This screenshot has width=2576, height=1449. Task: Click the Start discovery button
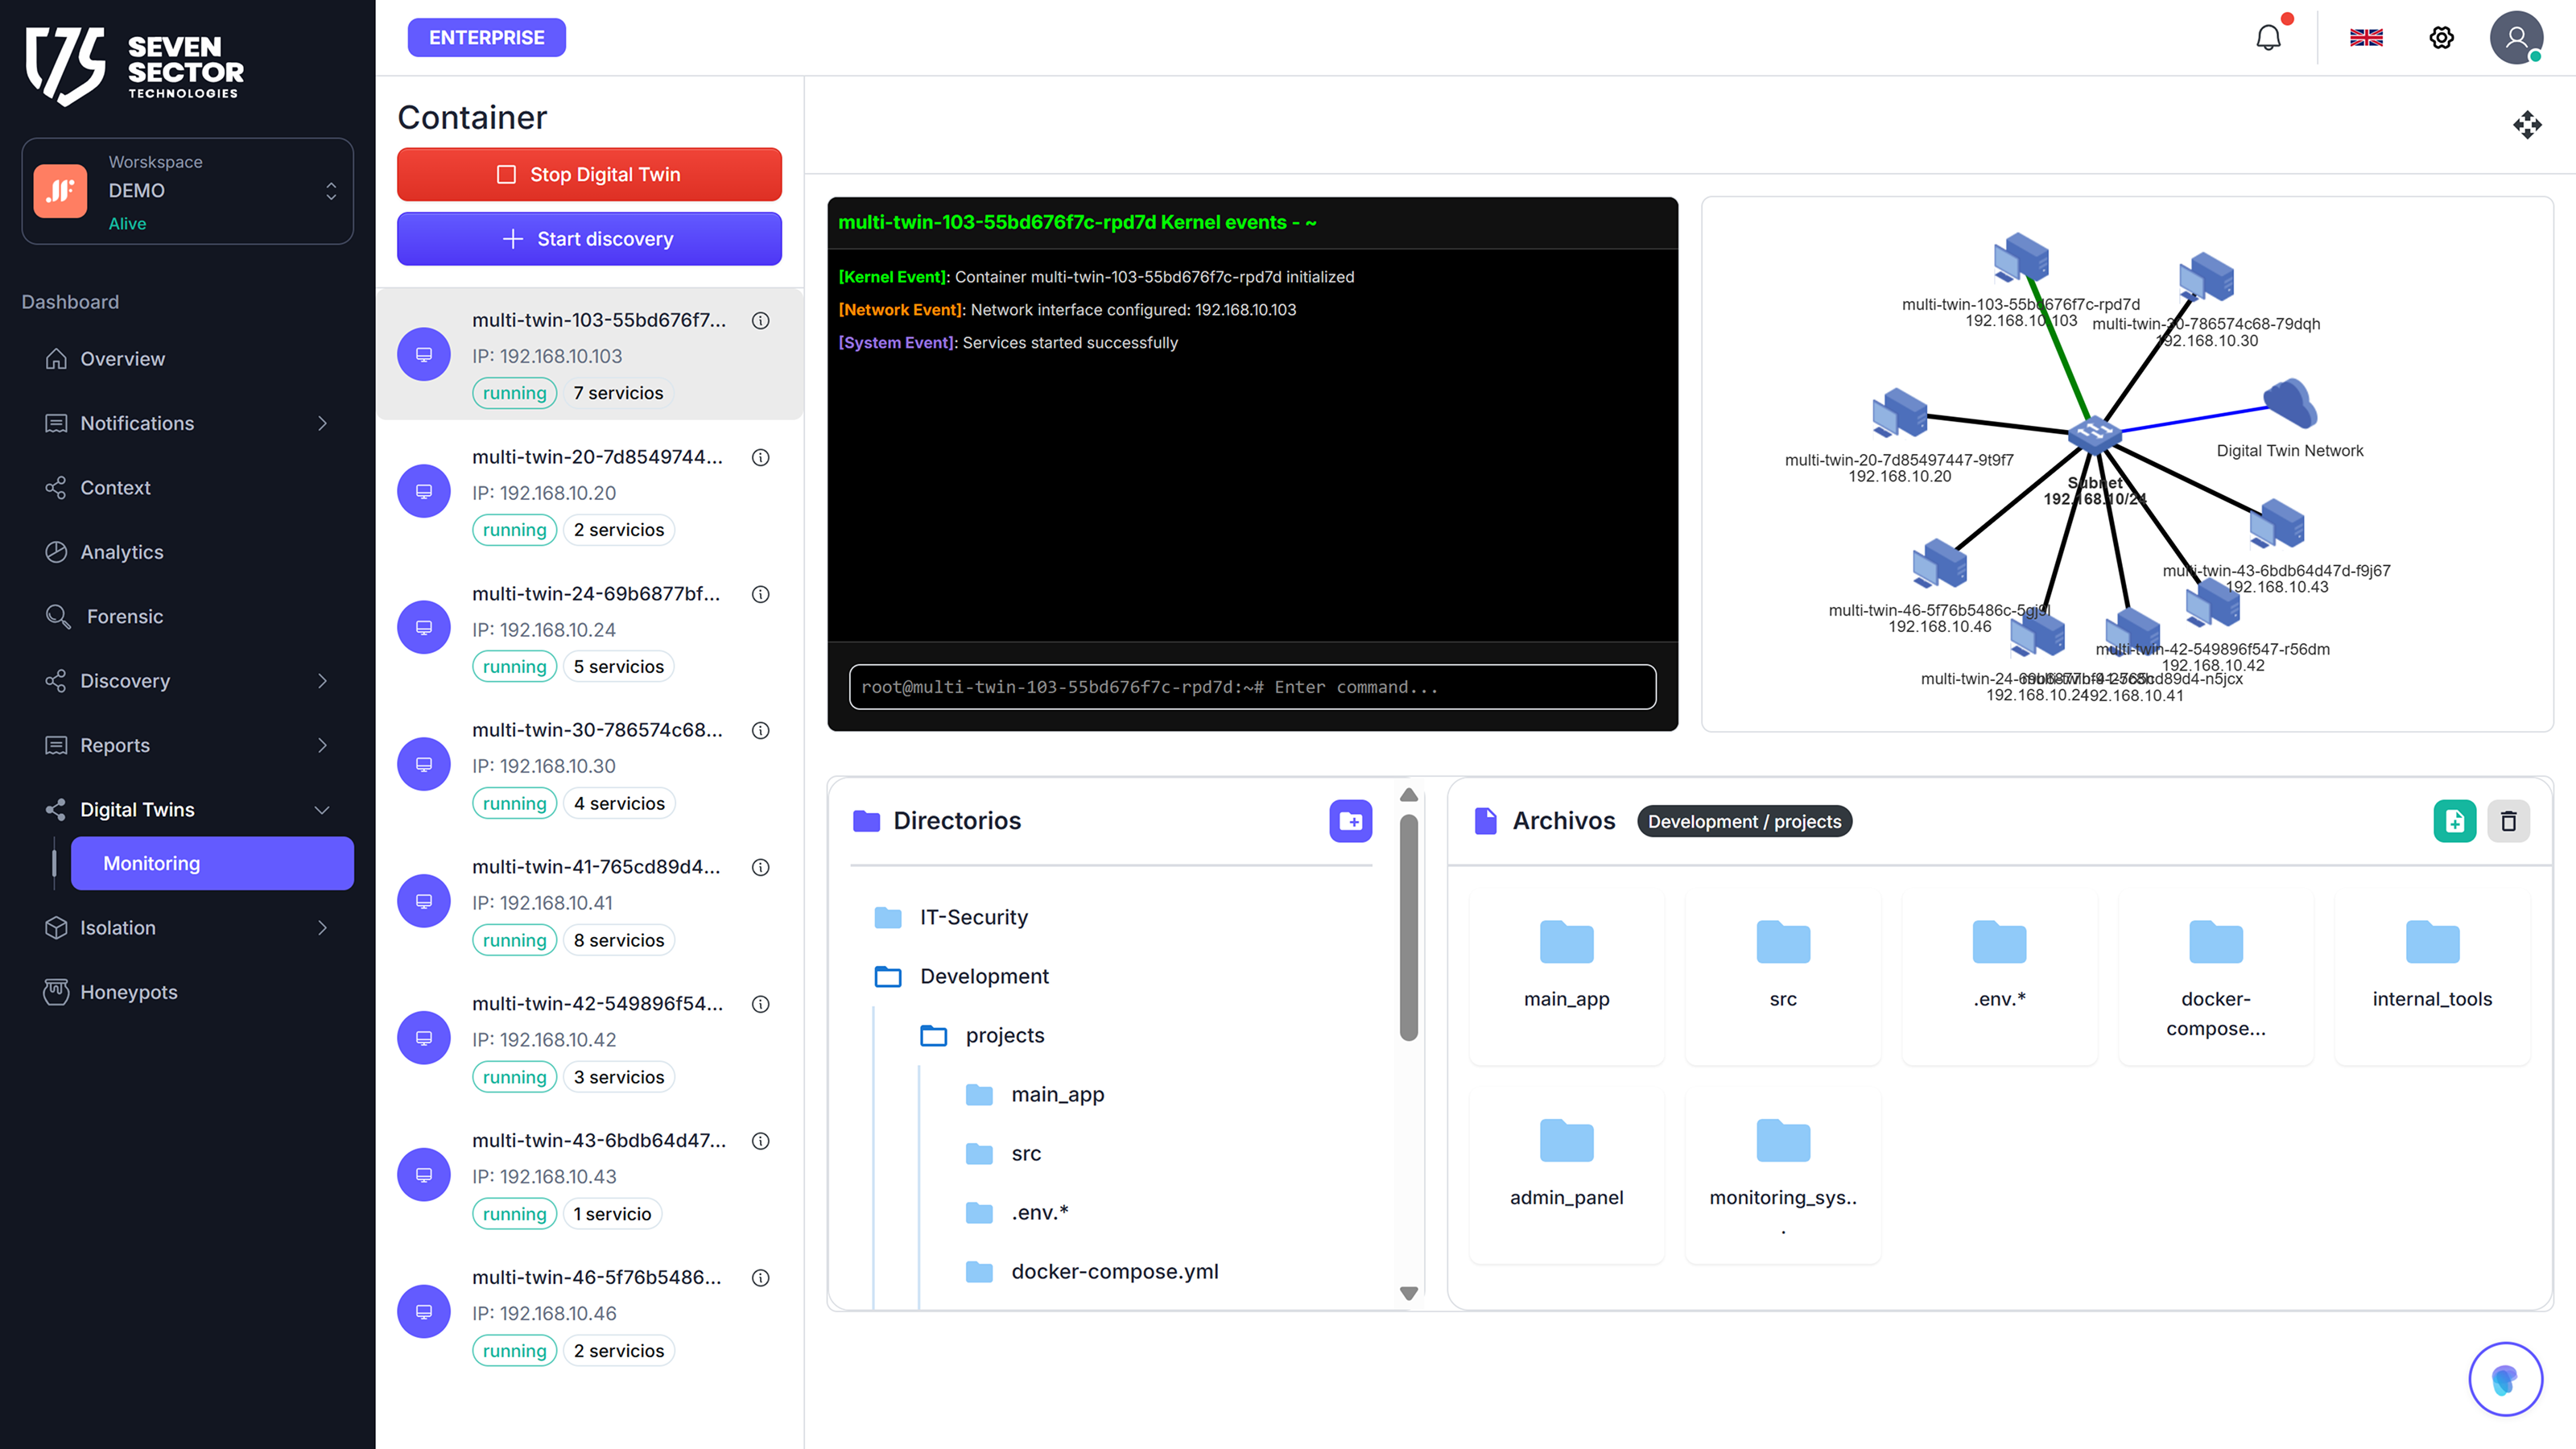tap(589, 239)
